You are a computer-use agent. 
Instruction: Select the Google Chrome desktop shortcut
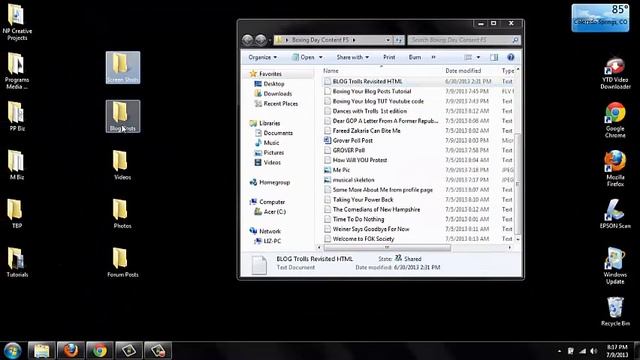pyautogui.click(x=615, y=120)
